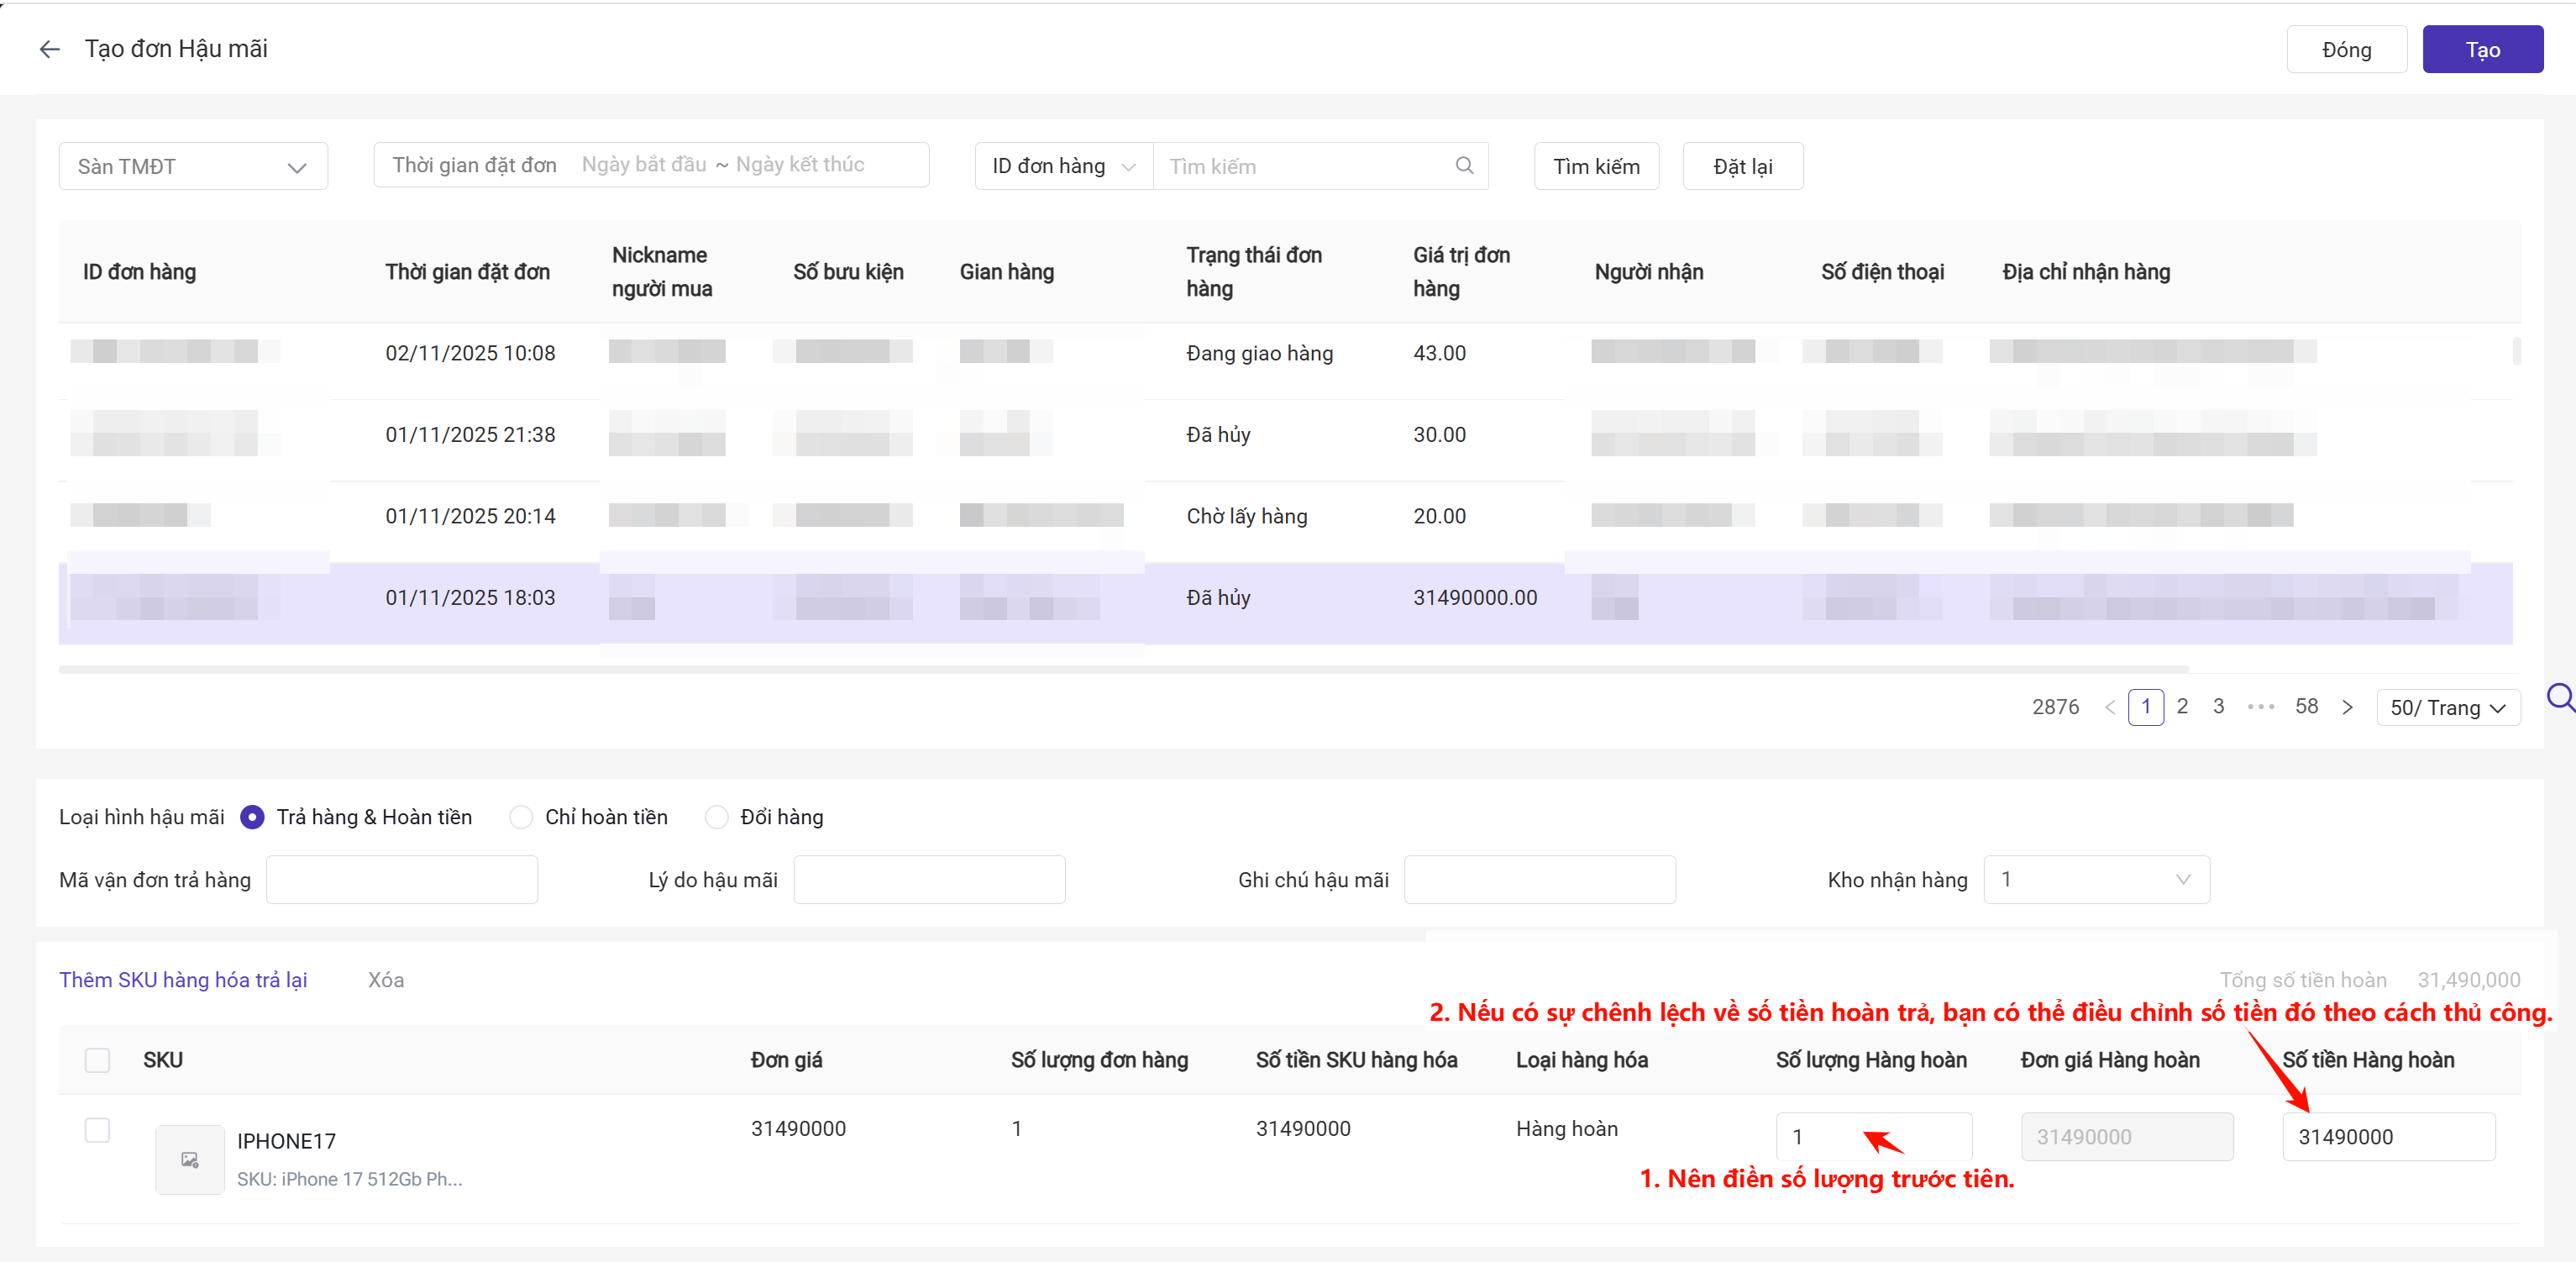Image resolution: width=2576 pixels, height=1262 pixels.
Task: Jump to page 58 of order list
Action: pos(2306,707)
